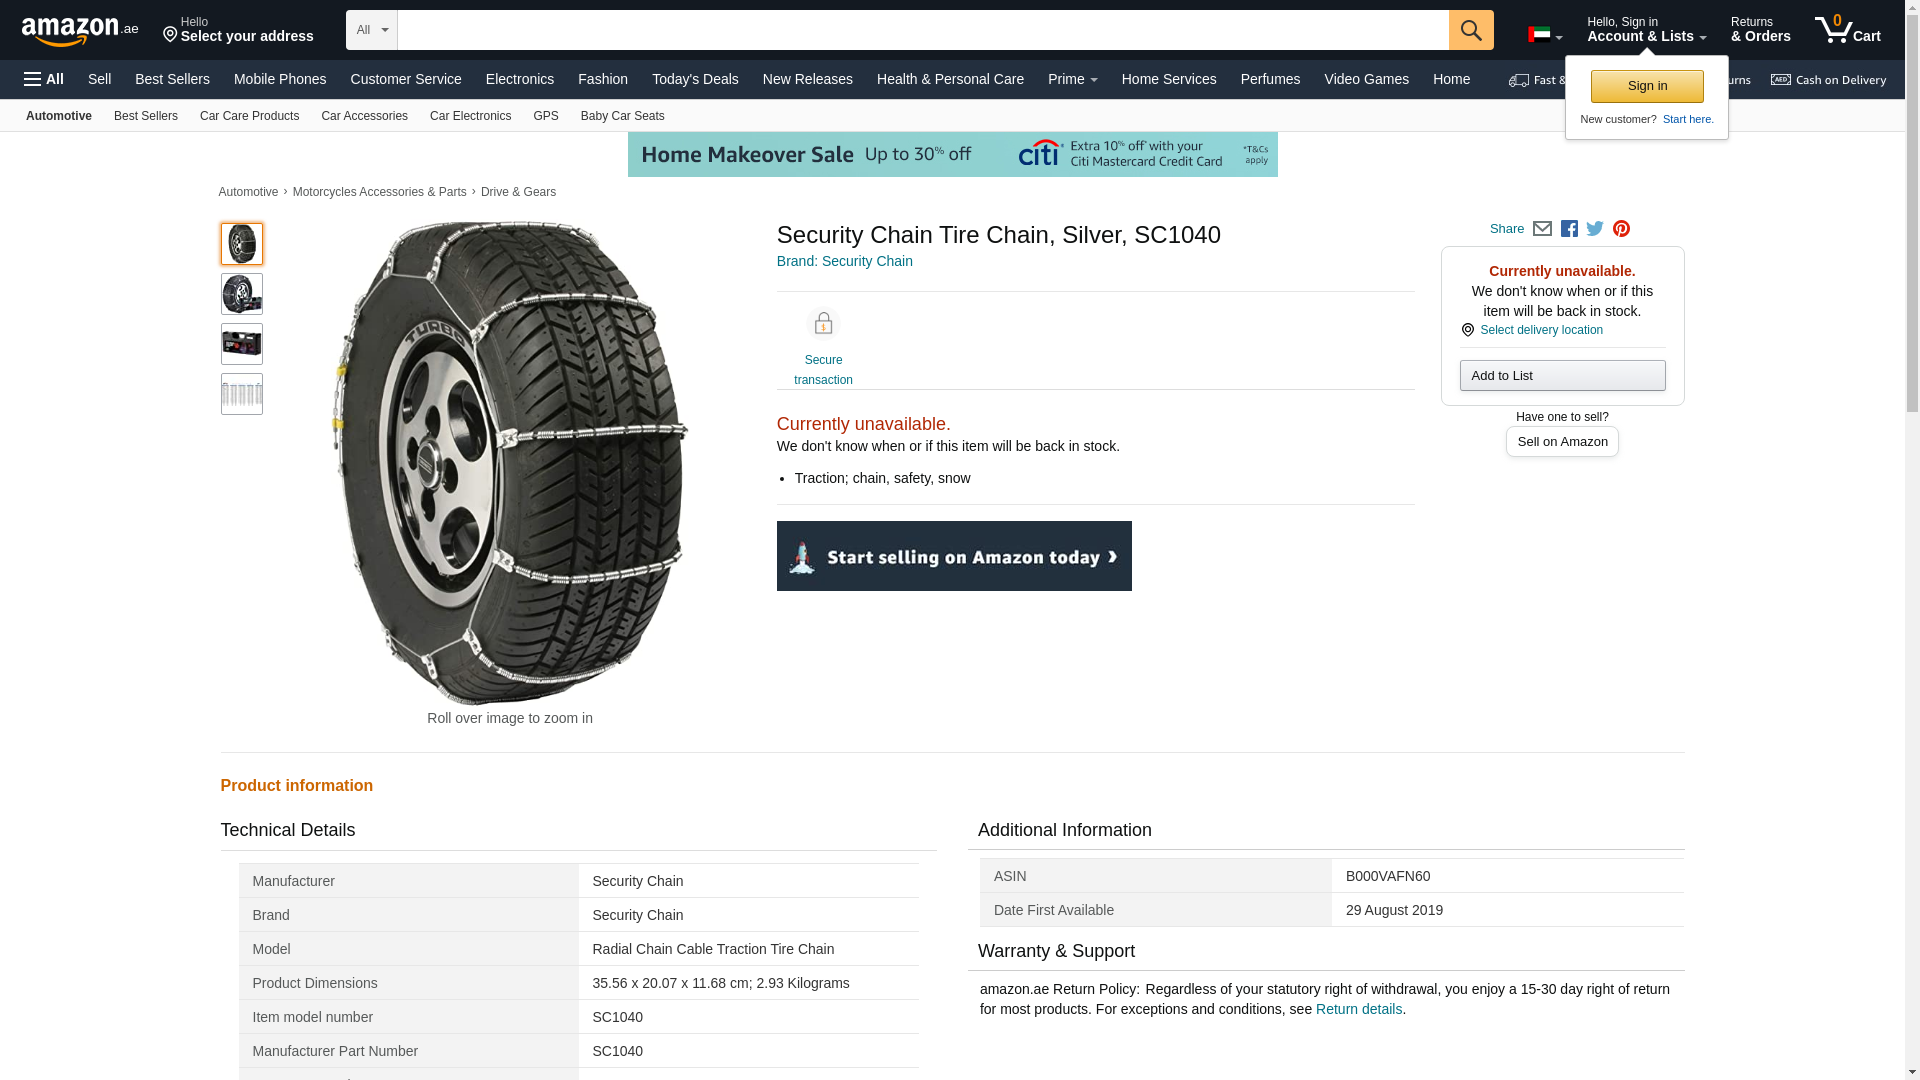This screenshot has height=1080, width=1920.
Task: Click the yellow Sign in button
Action: pos(1647,86)
